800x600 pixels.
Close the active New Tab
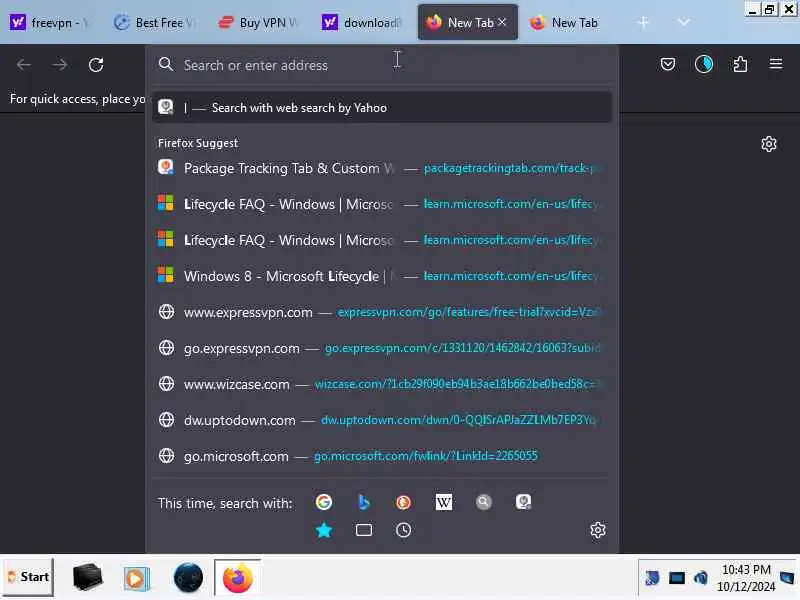[x=502, y=22]
